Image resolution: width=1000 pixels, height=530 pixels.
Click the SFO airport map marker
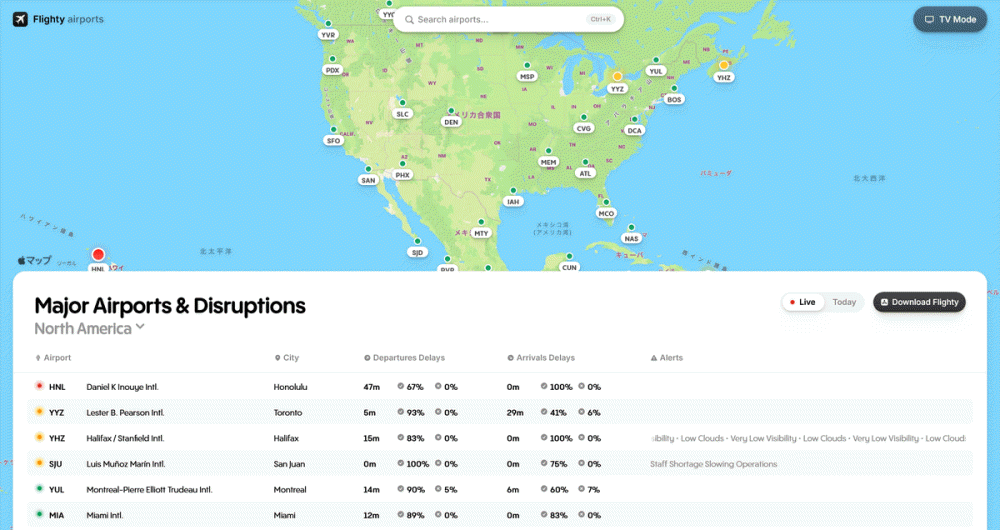333,131
